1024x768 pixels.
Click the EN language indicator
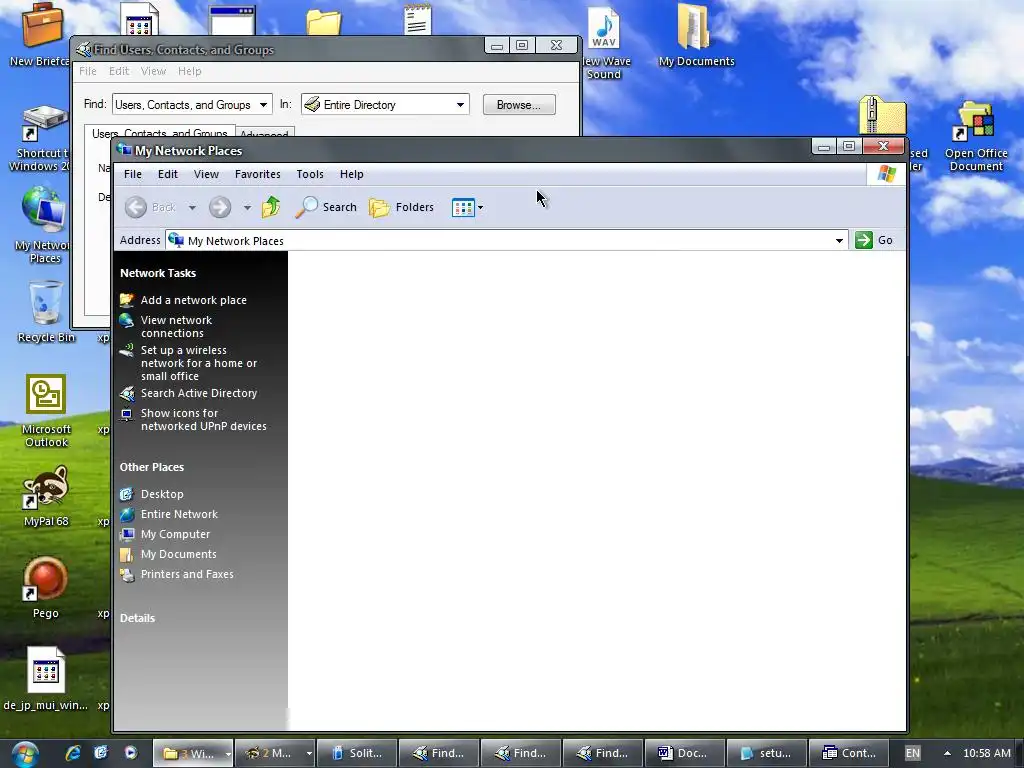point(912,753)
